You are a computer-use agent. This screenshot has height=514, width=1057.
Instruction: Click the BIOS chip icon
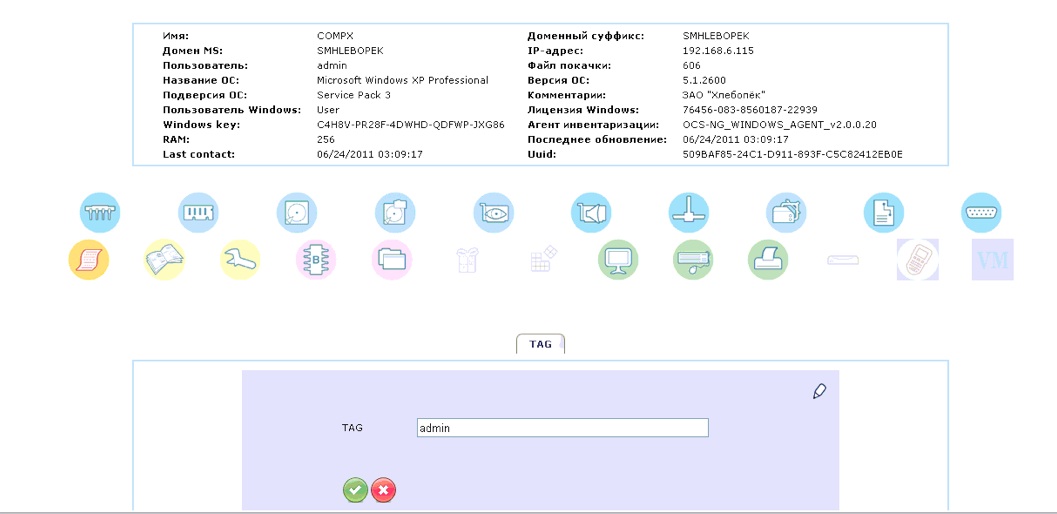(316, 260)
